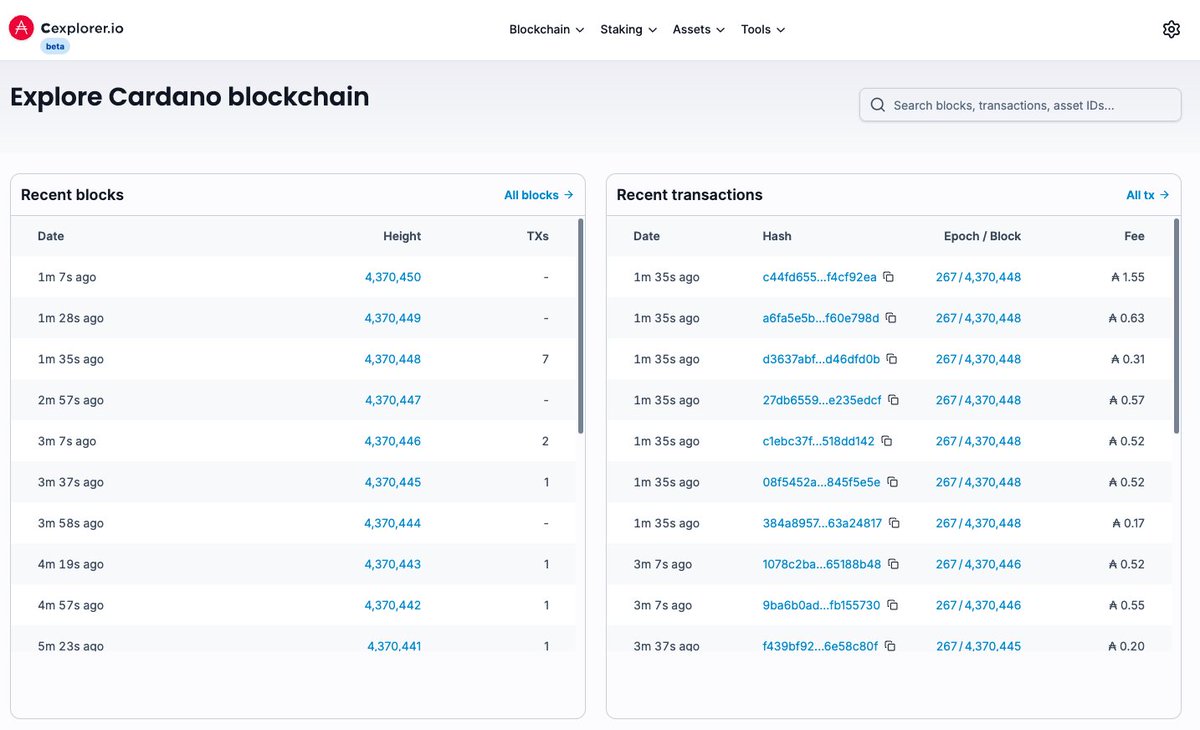
Task: Expand the Tools menu
Action: pyautogui.click(x=763, y=29)
